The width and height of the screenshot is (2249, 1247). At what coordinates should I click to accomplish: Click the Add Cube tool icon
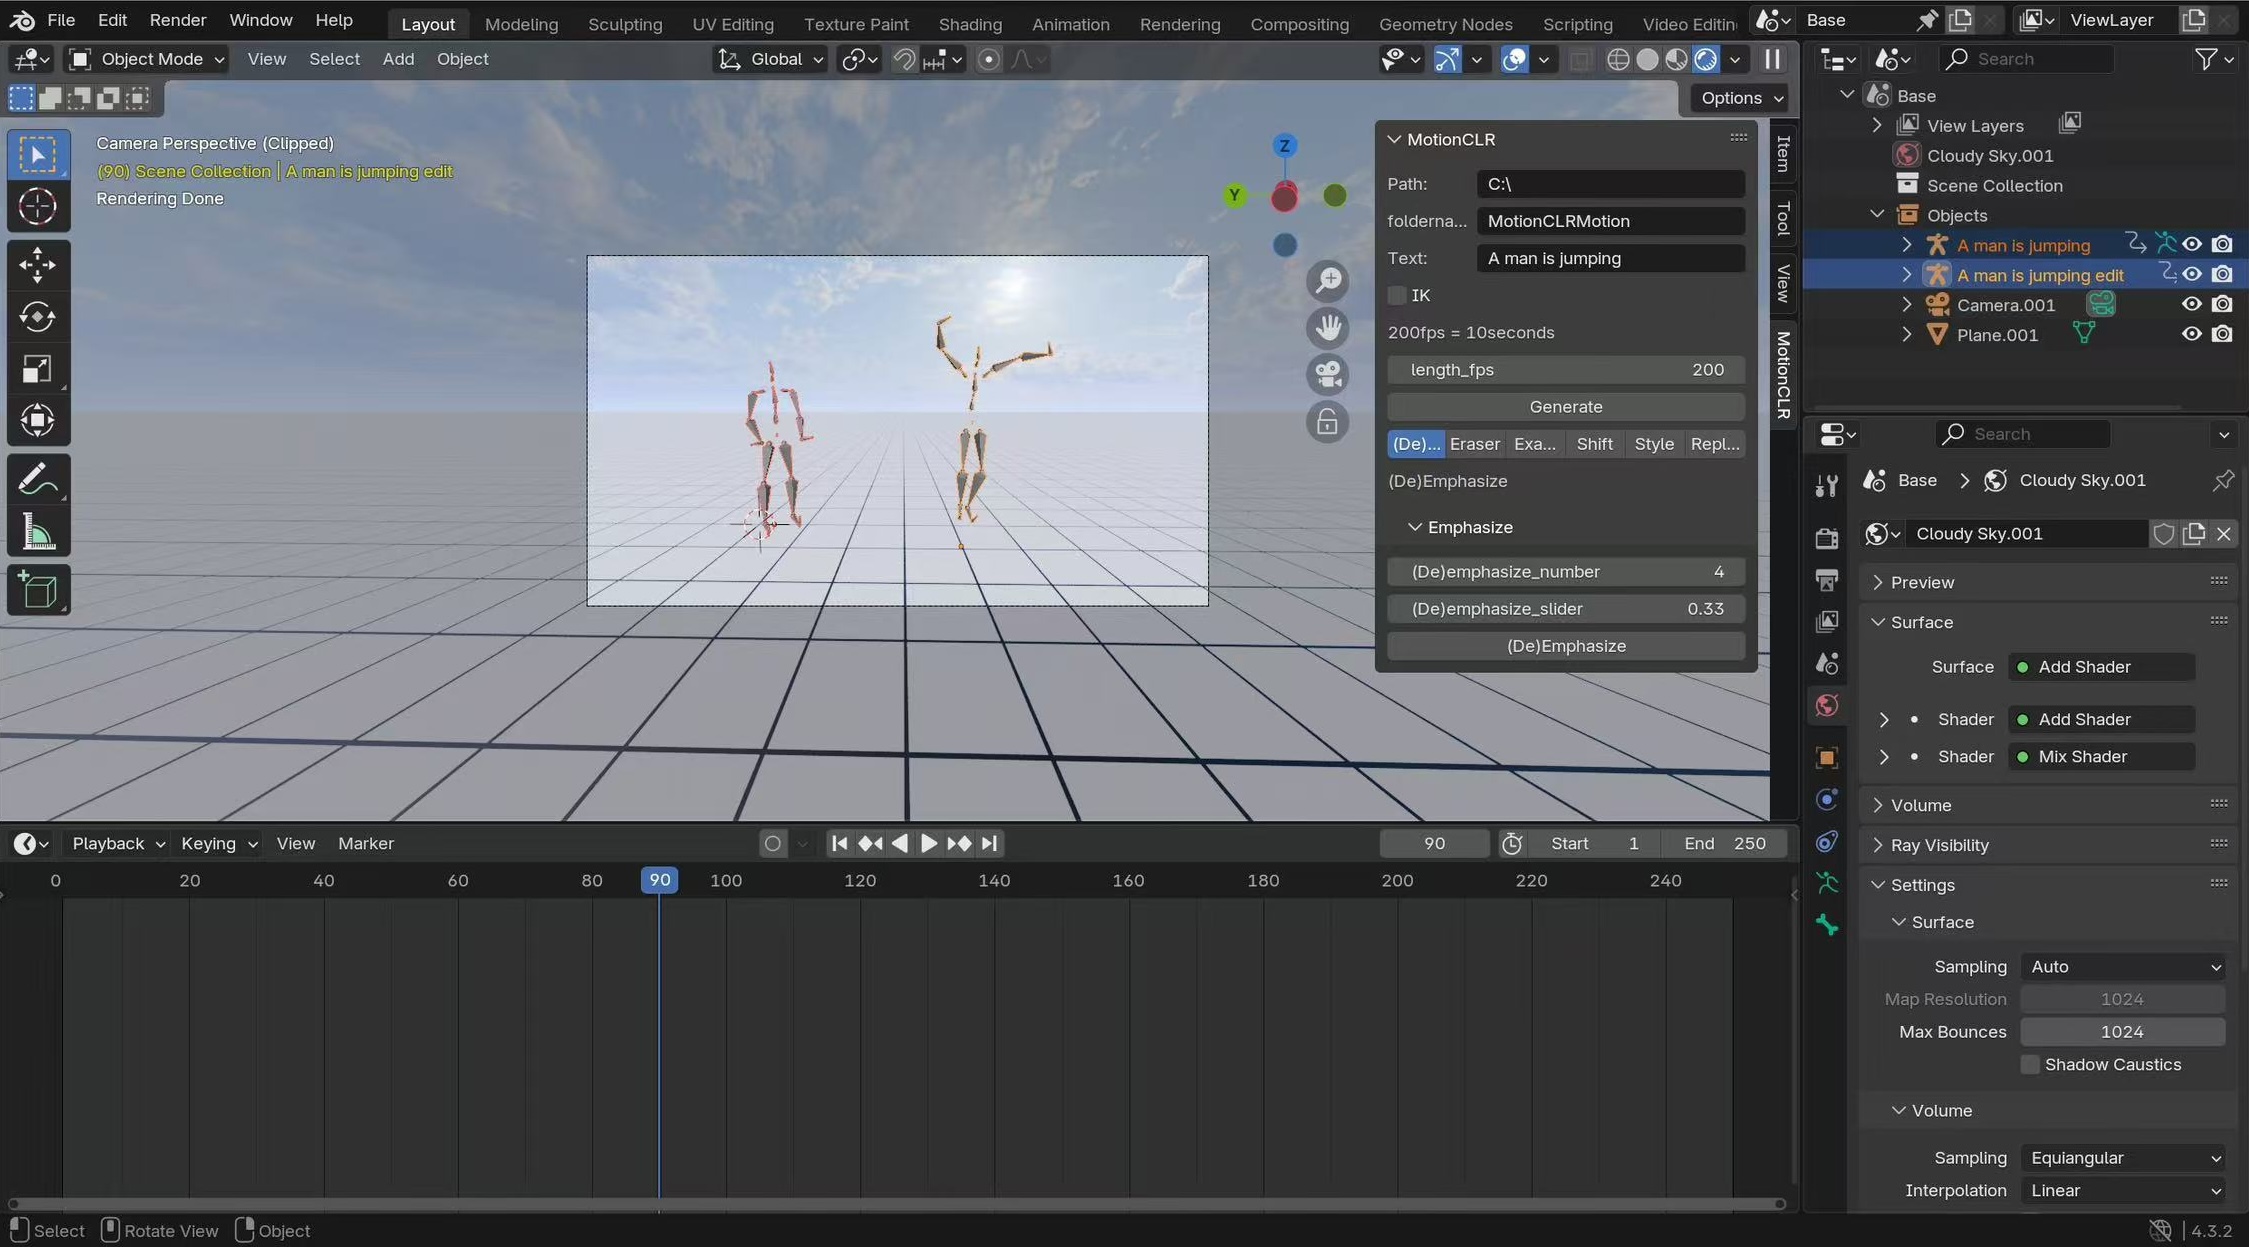37,590
